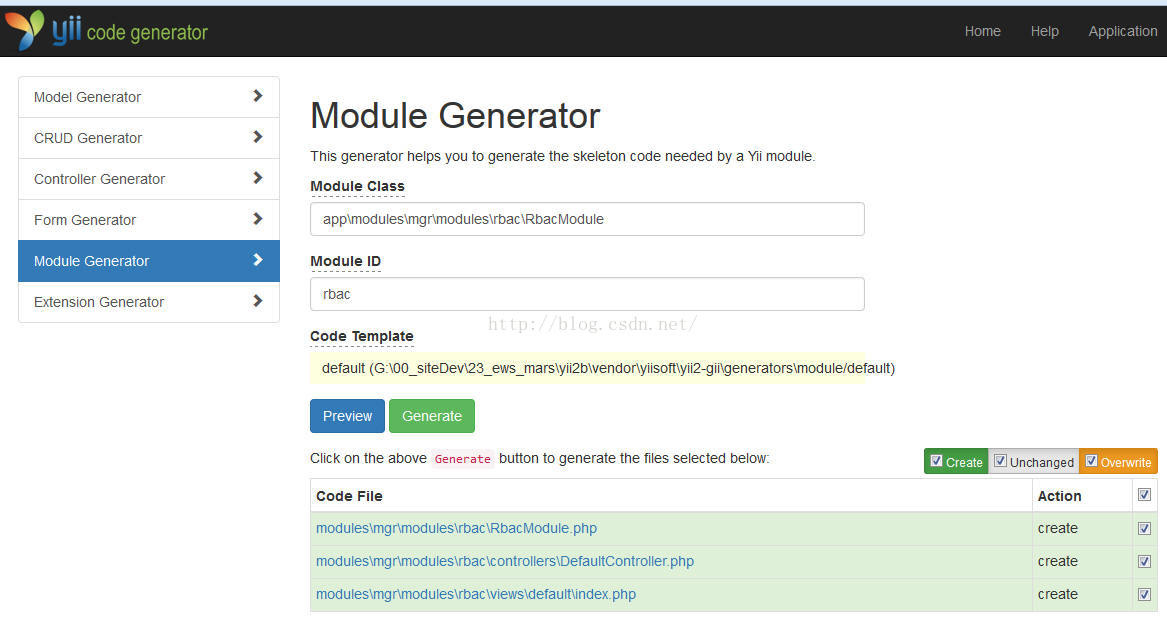1167x627 pixels.
Task: Open RbacModule.php code file link
Action: tap(456, 528)
